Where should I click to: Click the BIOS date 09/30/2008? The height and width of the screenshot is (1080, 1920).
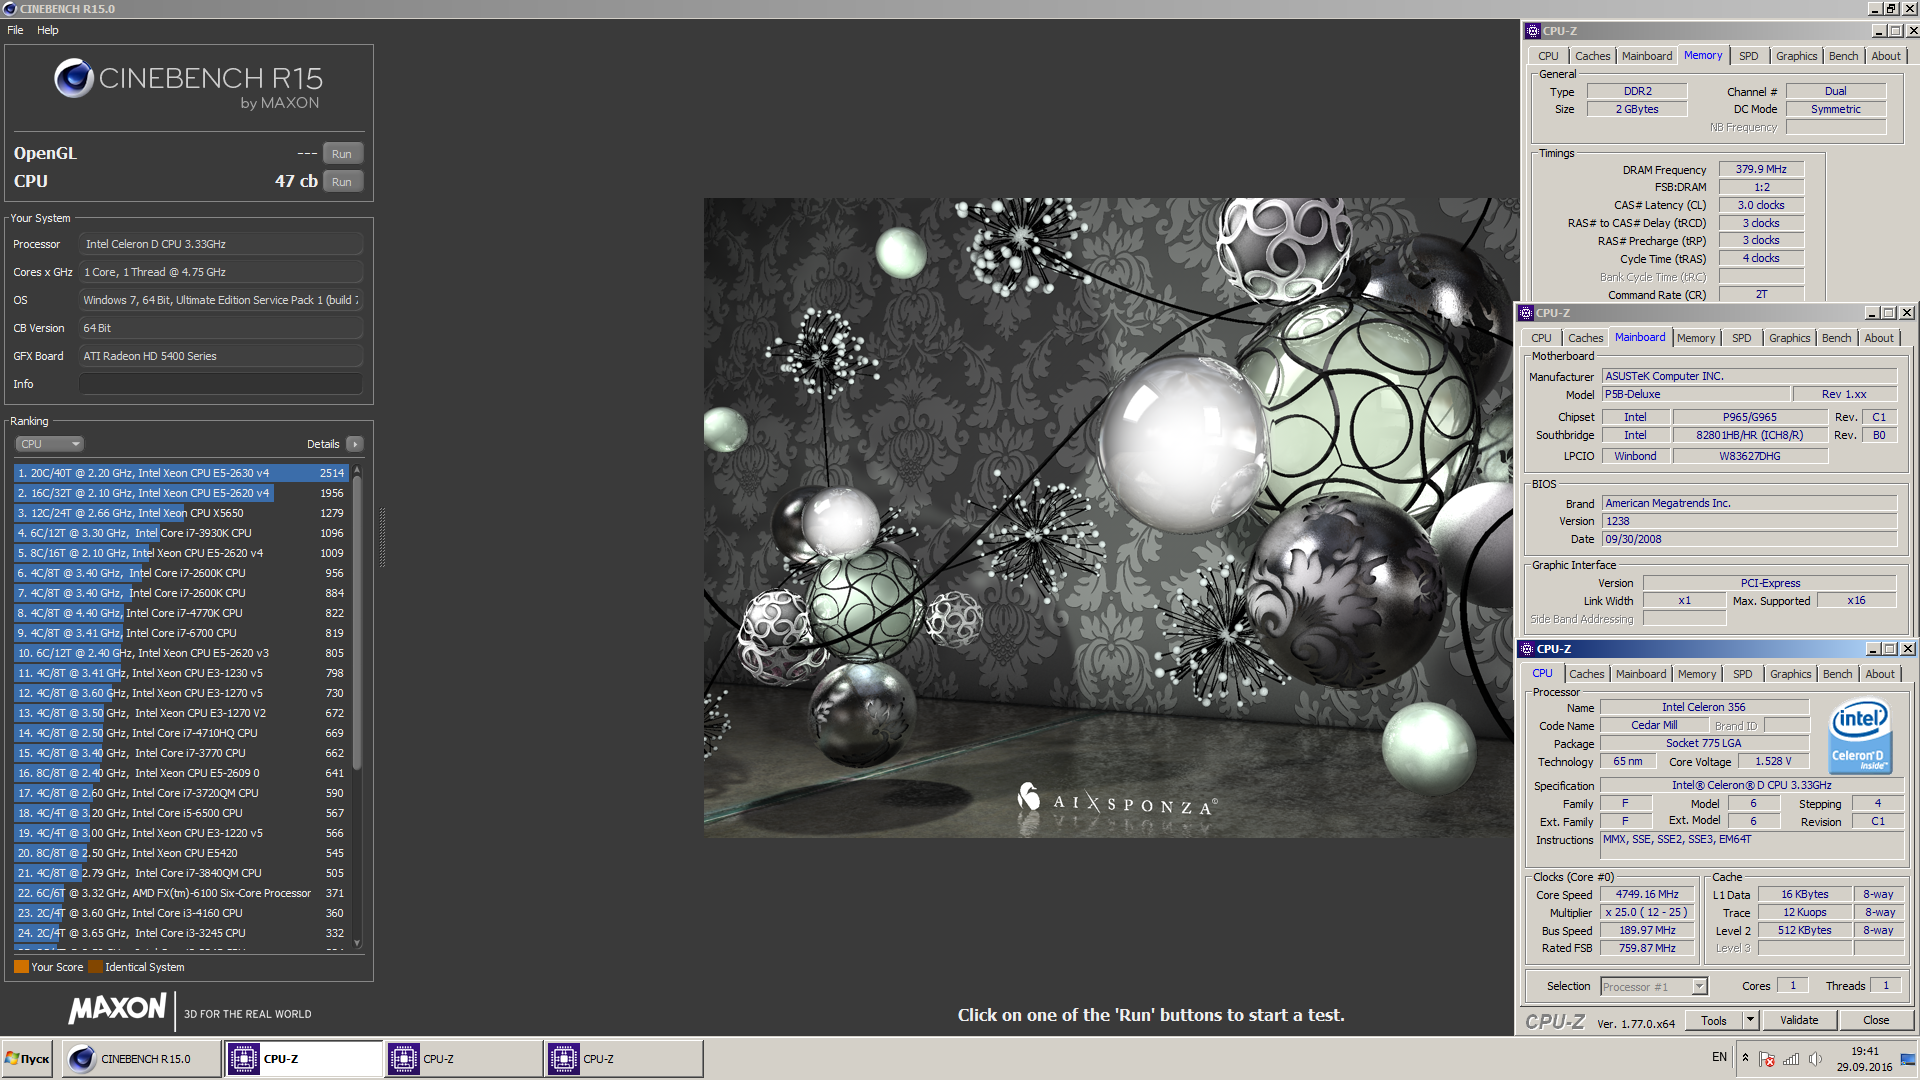tap(1749, 540)
